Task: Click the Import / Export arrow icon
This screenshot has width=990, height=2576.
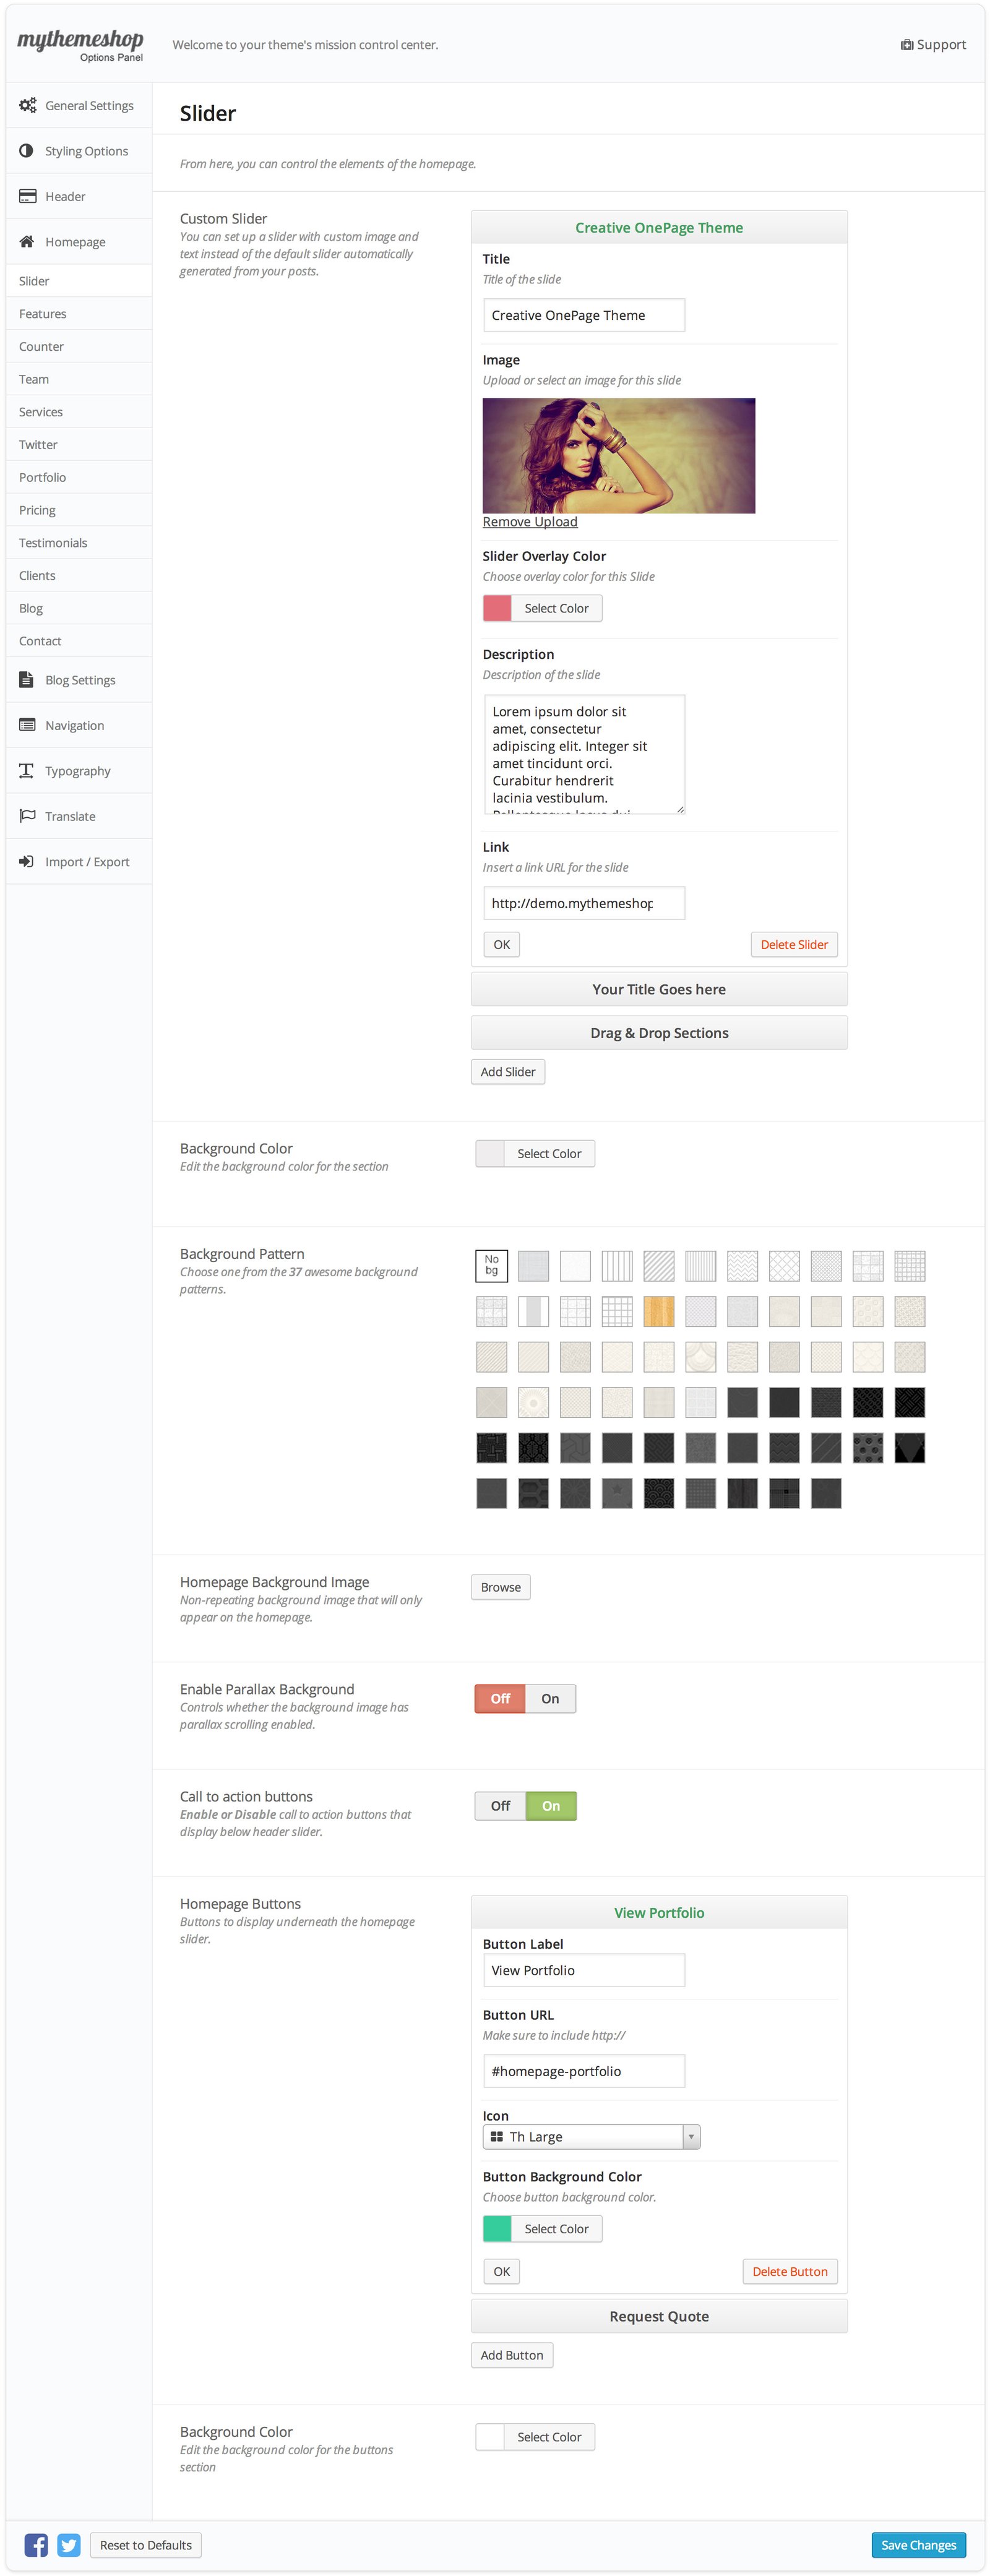Action: point(27,862)
